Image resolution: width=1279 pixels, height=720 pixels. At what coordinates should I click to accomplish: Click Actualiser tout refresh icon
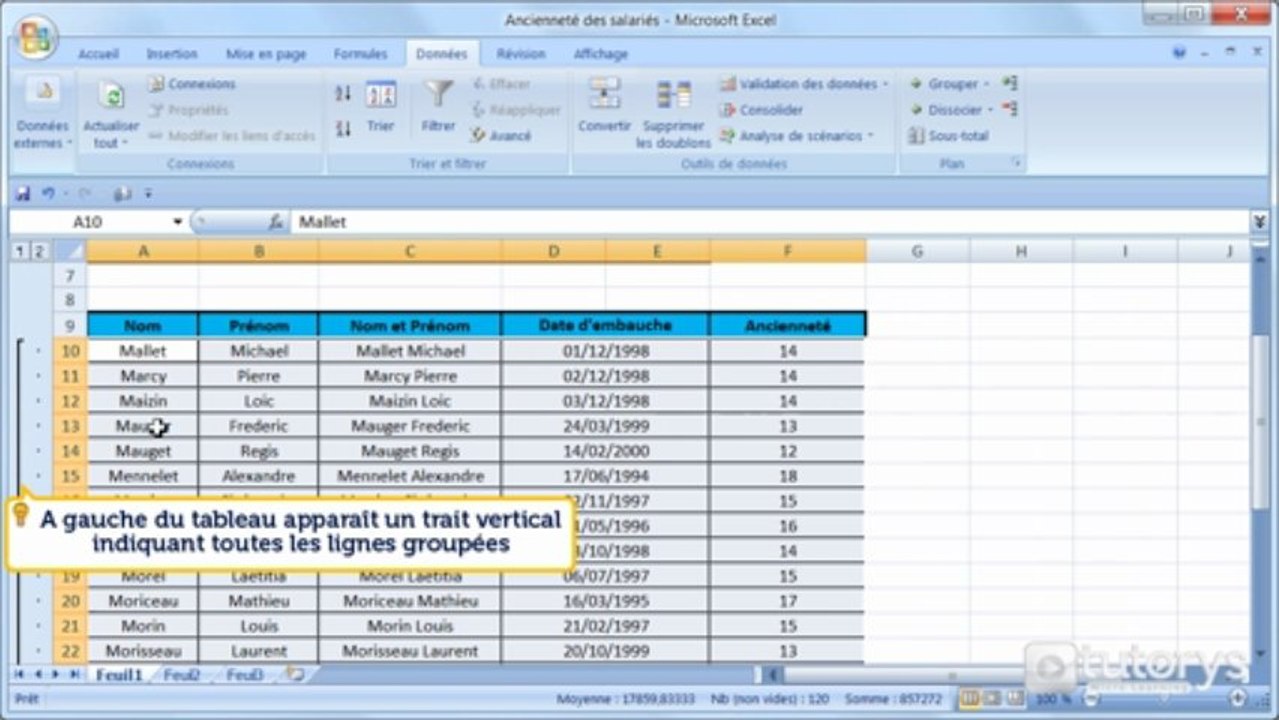(x=111, y=96)
